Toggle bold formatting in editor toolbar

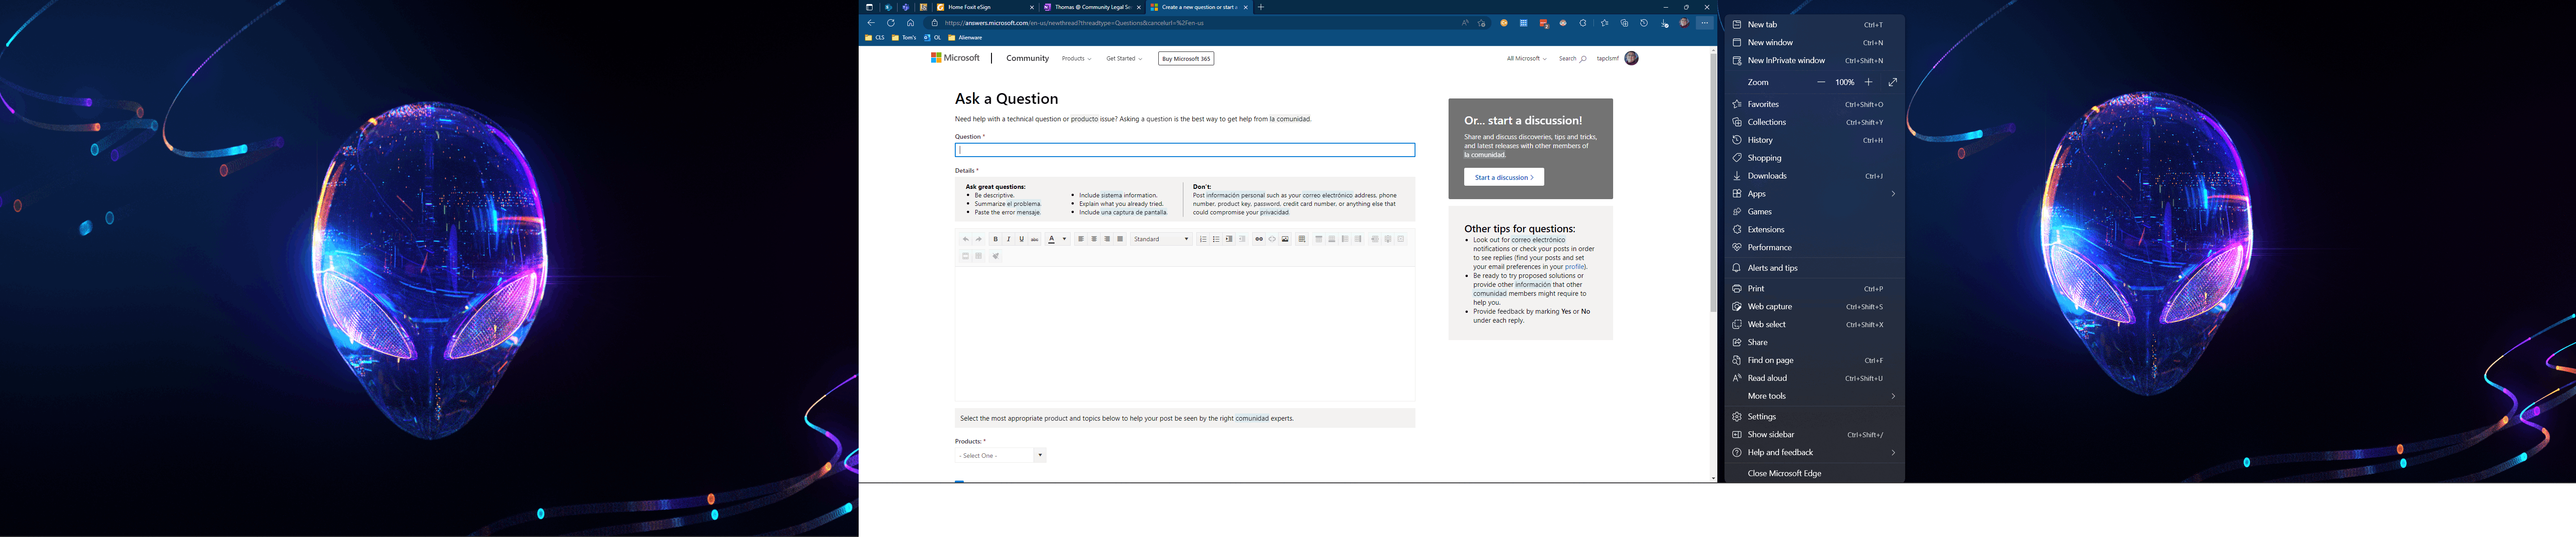click(x=995, y=239)
